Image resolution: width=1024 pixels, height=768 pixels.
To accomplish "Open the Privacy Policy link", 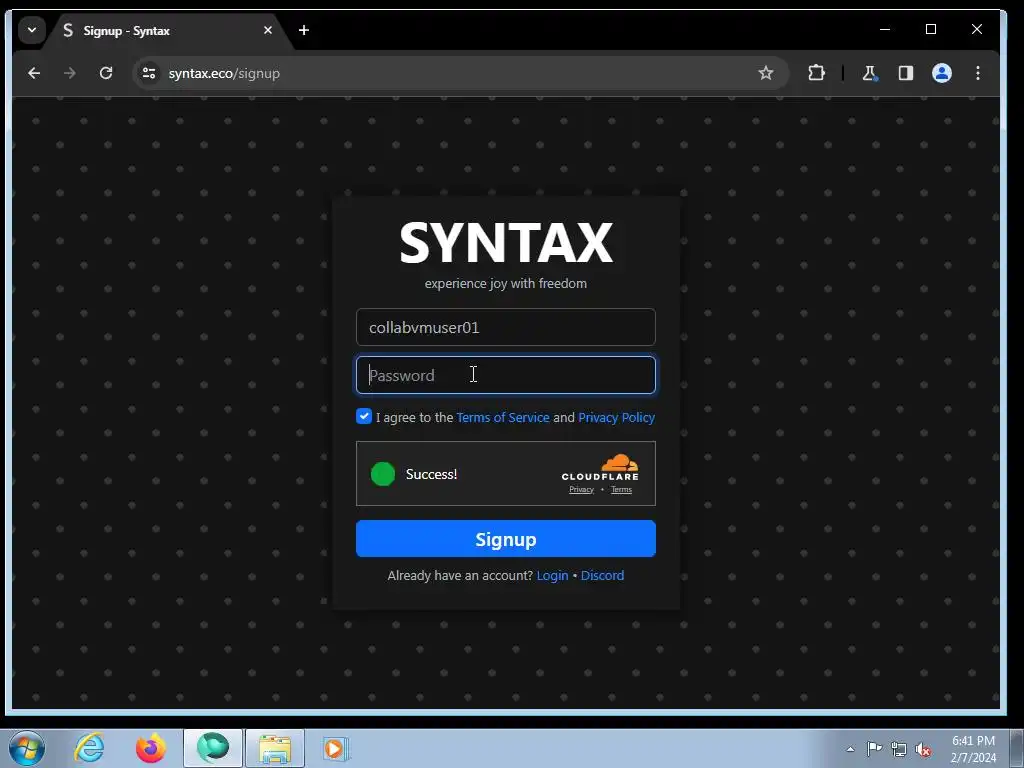I will 616,417.
